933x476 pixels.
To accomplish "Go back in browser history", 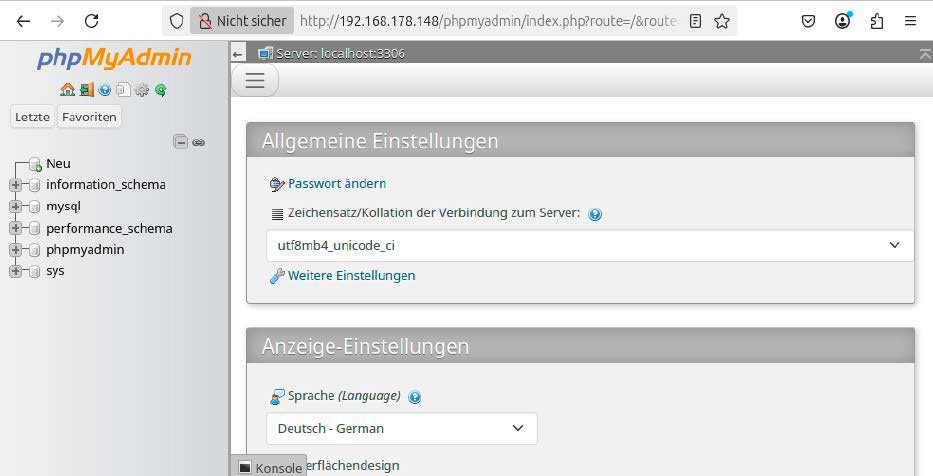I will pyautogui.click(x=23, y=21).
